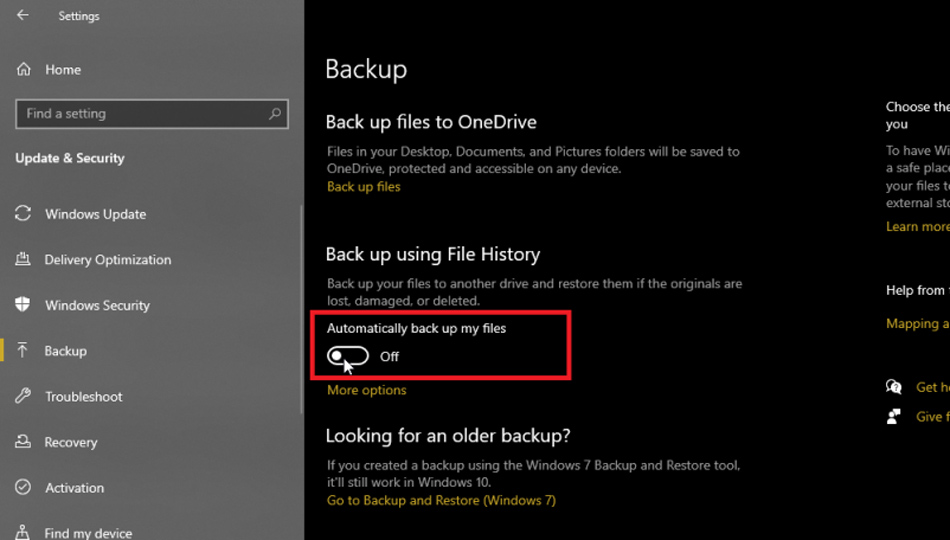950x540 pixels.
Task: Click the Back up files link
Action: pyautogui.click(x=364, y=187)
